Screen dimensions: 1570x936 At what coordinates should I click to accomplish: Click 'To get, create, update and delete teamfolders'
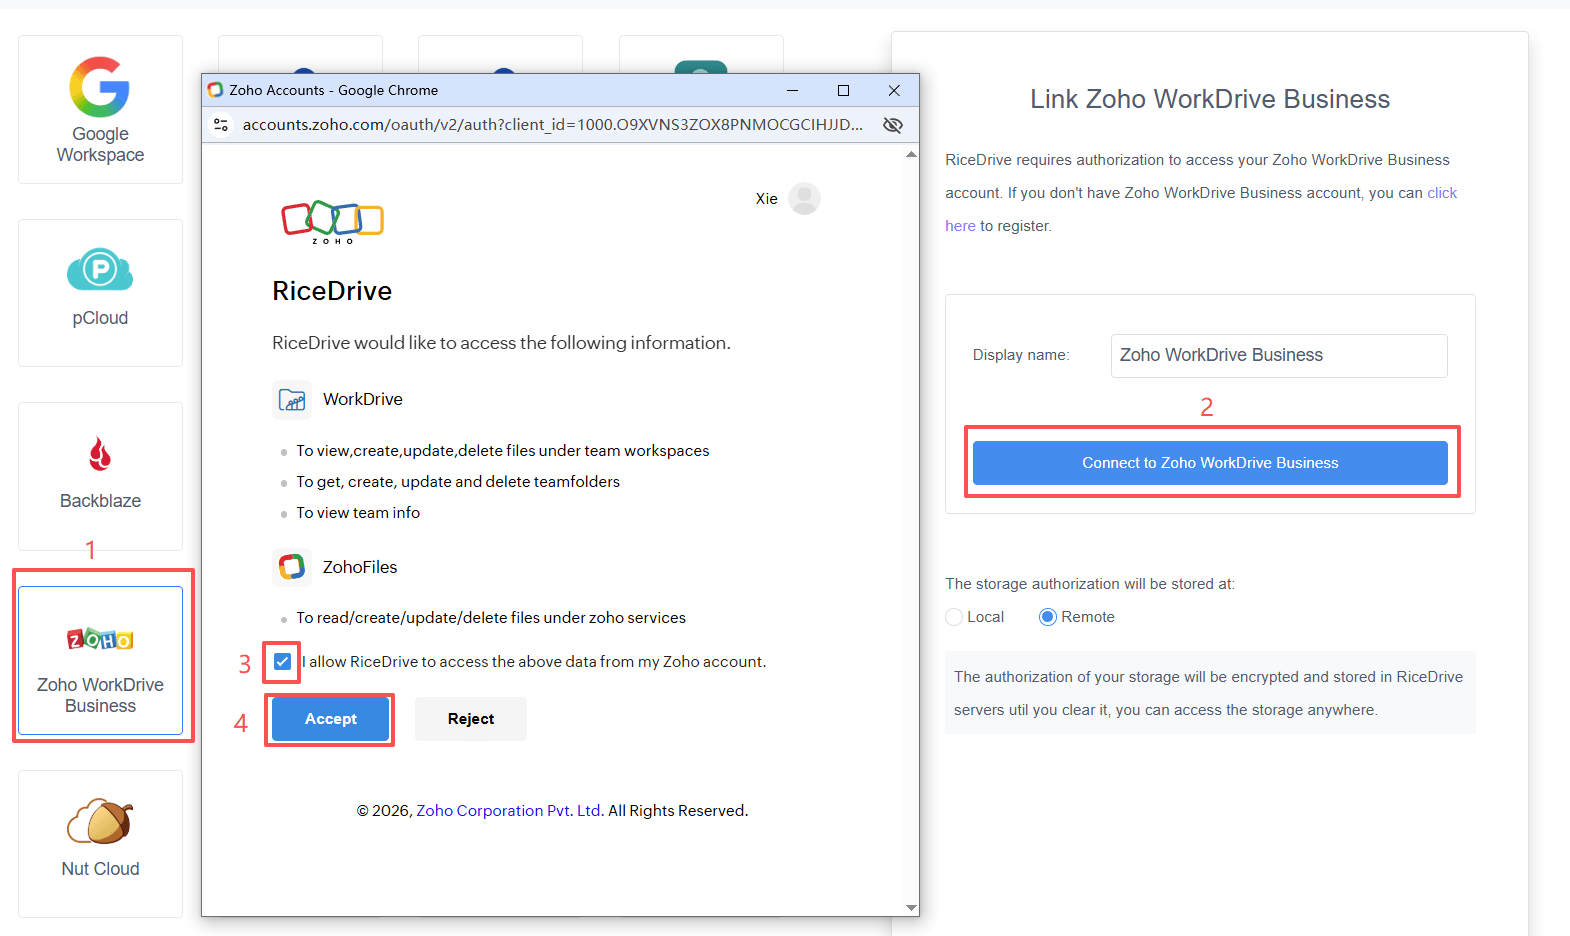458,482
